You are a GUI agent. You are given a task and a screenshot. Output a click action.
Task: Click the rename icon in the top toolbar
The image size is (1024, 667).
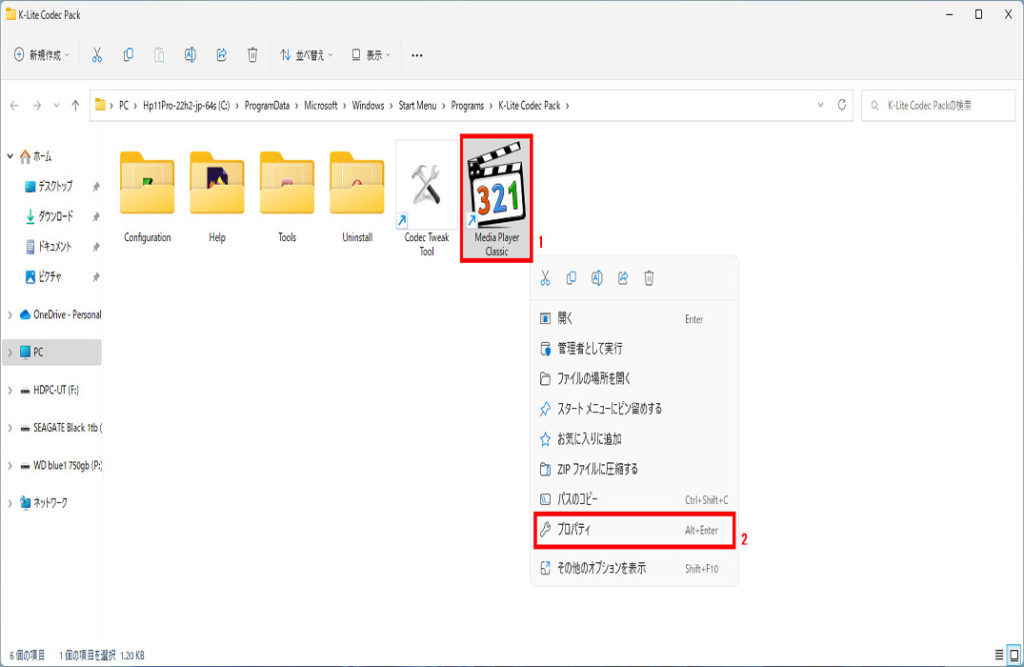190,55
